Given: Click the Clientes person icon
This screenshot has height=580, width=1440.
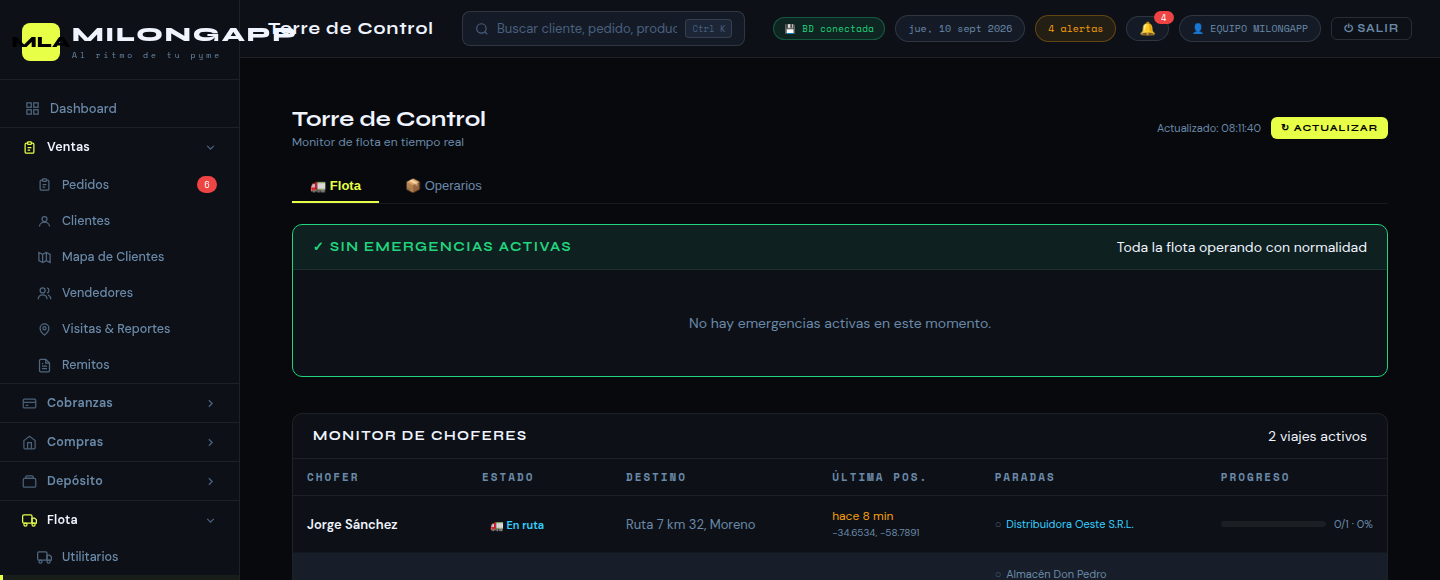Looking at the screenshot, I should click(44, 221).
